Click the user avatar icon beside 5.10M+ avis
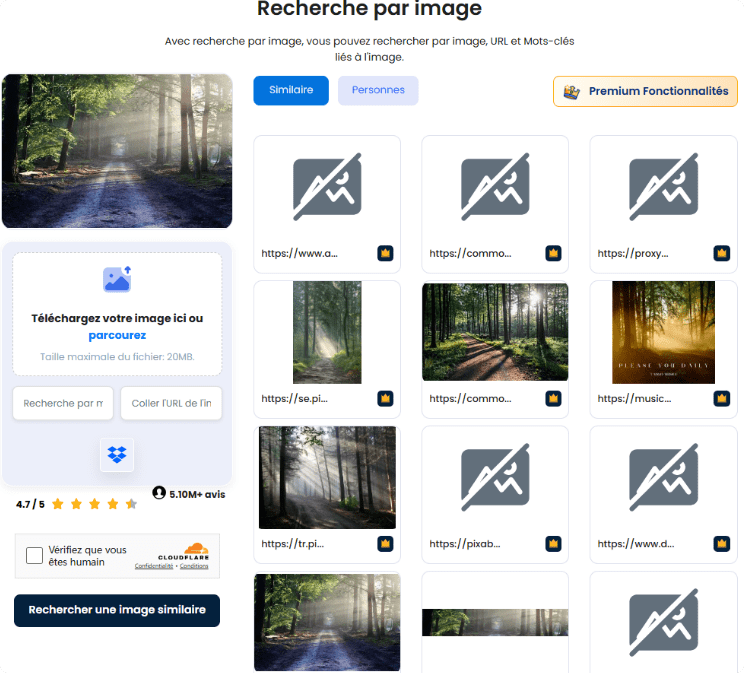 click(159, 493)
